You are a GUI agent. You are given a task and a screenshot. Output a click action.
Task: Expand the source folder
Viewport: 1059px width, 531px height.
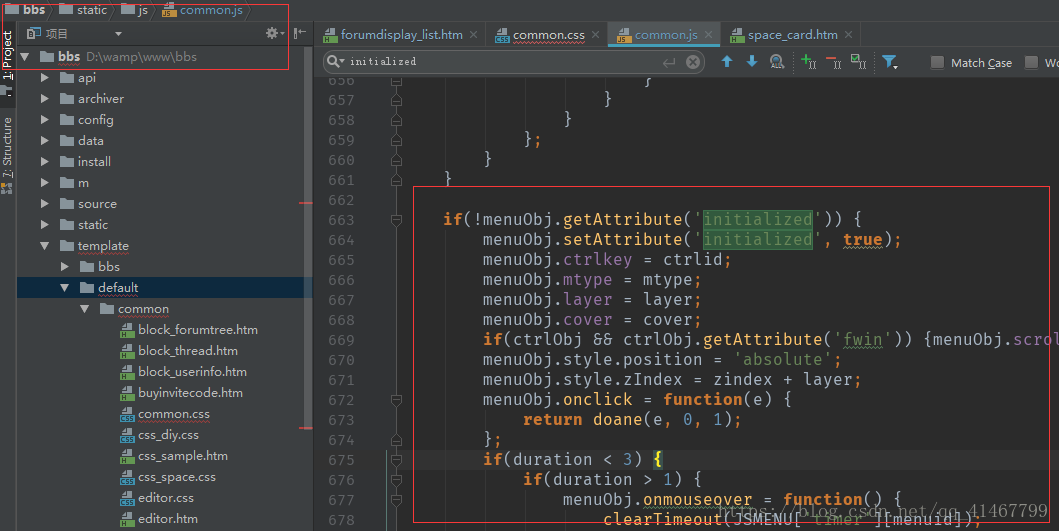(x=45, y=203)
